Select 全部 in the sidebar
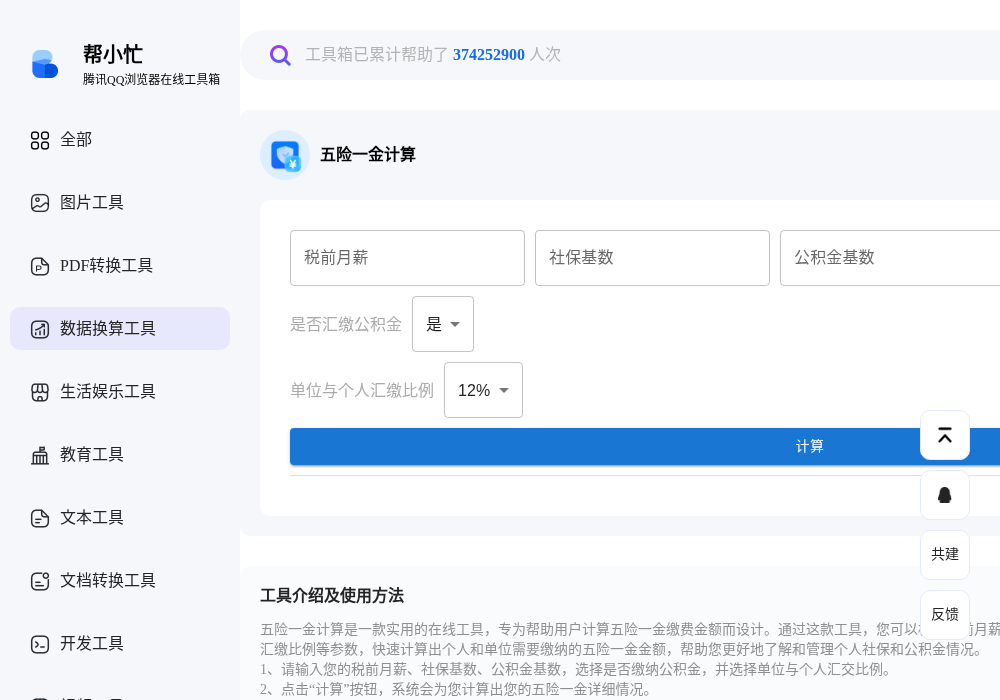 pos(120,140)
